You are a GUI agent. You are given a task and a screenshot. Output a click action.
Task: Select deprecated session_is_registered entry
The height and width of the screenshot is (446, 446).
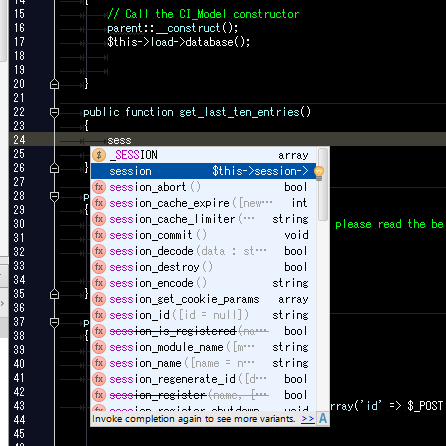[203, 331]
